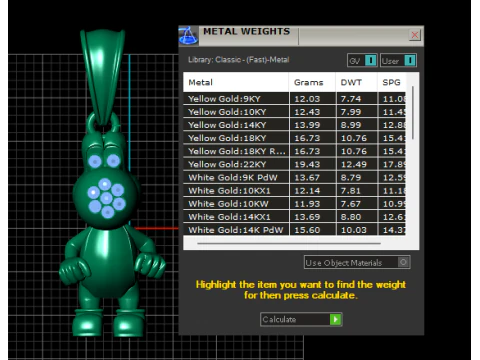Image resolution: width=480 pixels, height=360 pixels.
Task: Select the White Gold:14K PdW row
Action: 294,230
